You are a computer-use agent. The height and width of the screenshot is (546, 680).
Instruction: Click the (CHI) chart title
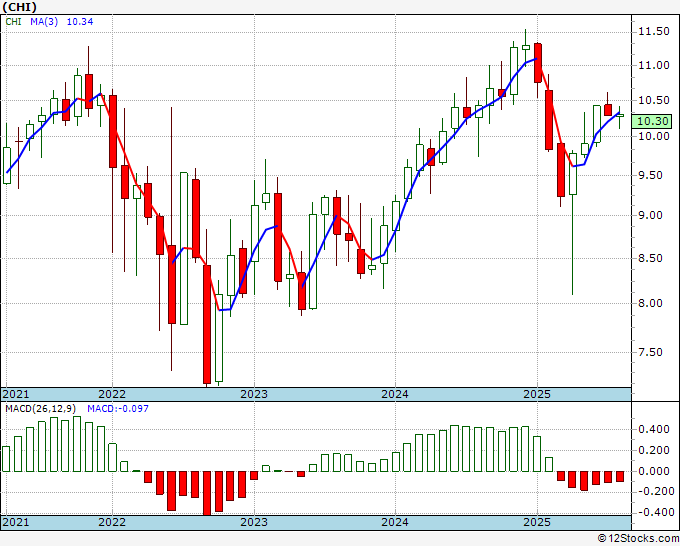click(x=20, y=7)
